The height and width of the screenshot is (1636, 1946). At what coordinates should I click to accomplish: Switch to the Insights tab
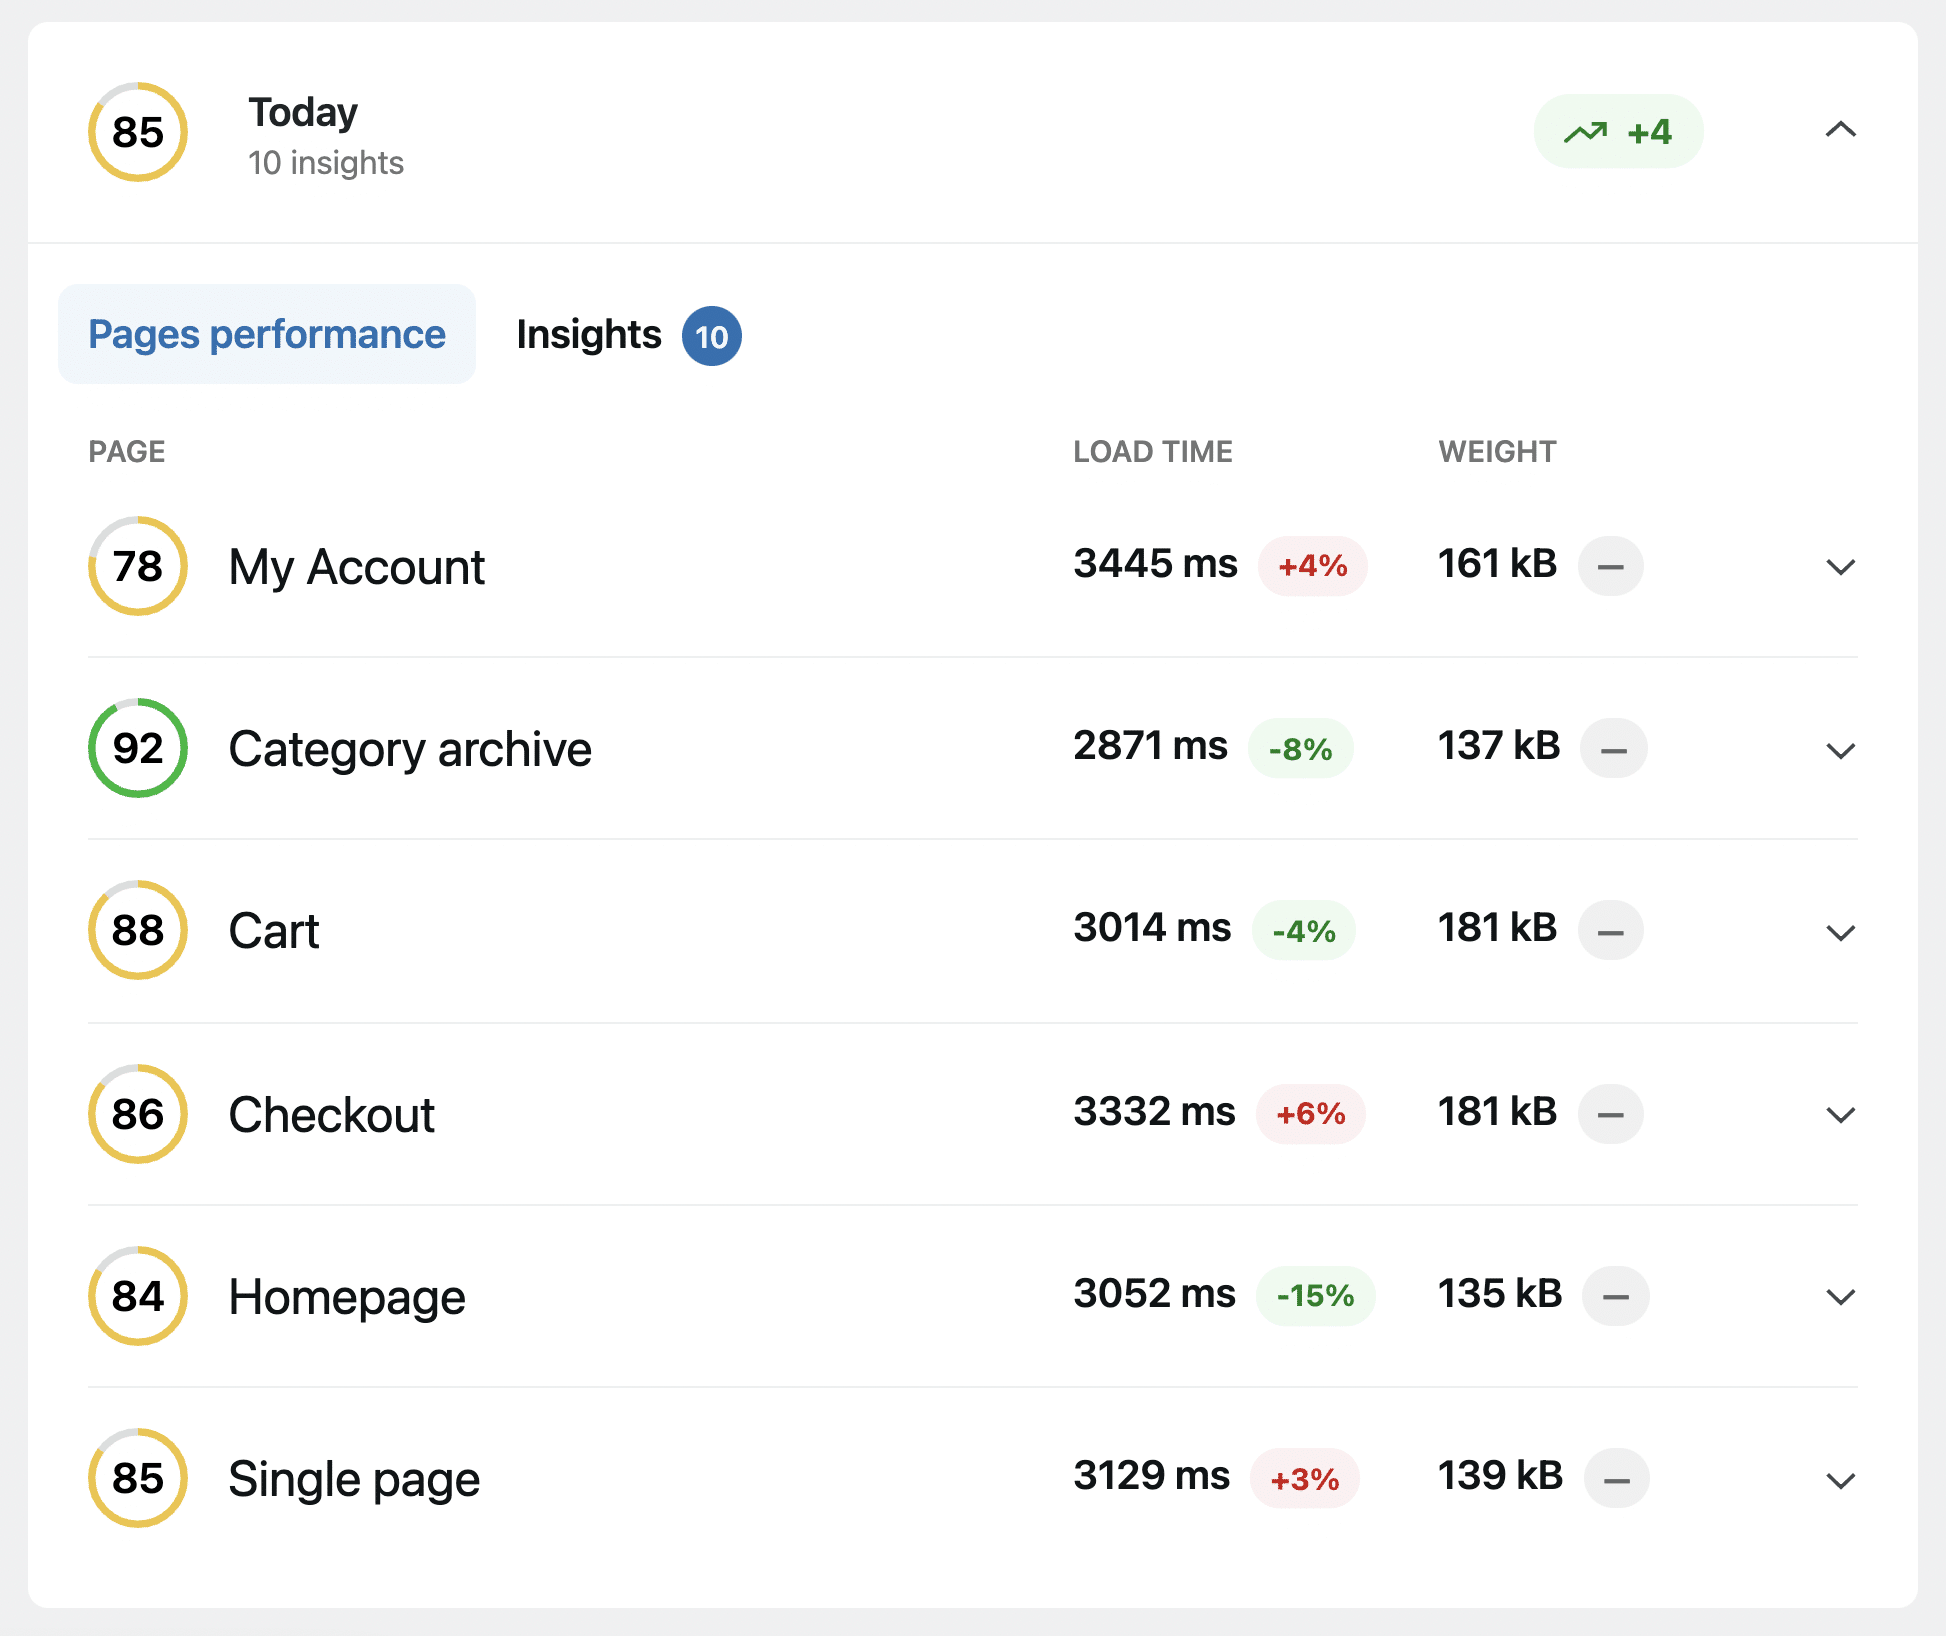pos(589,334)
